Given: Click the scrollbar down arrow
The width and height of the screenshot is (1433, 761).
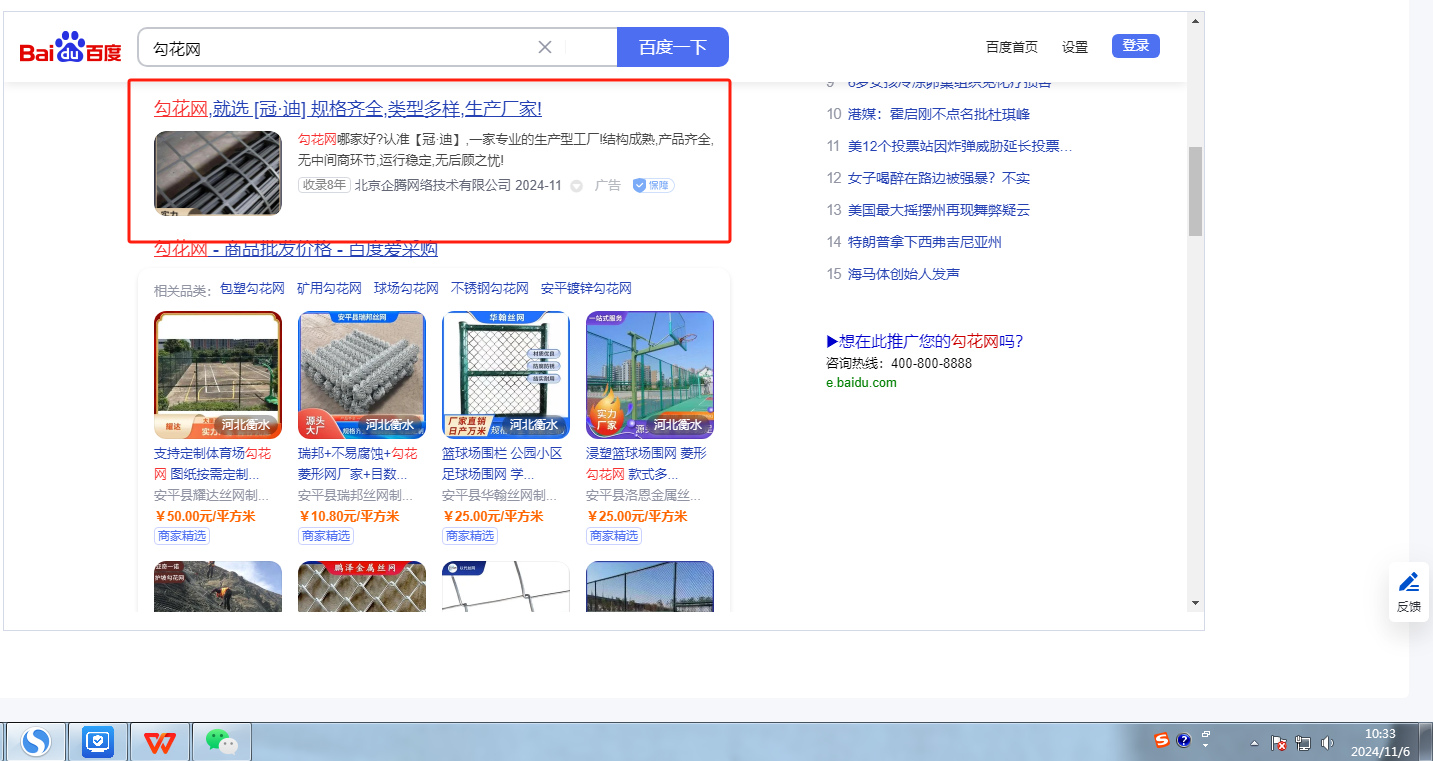Looking at the screenshot, I should pos(1195,603).
